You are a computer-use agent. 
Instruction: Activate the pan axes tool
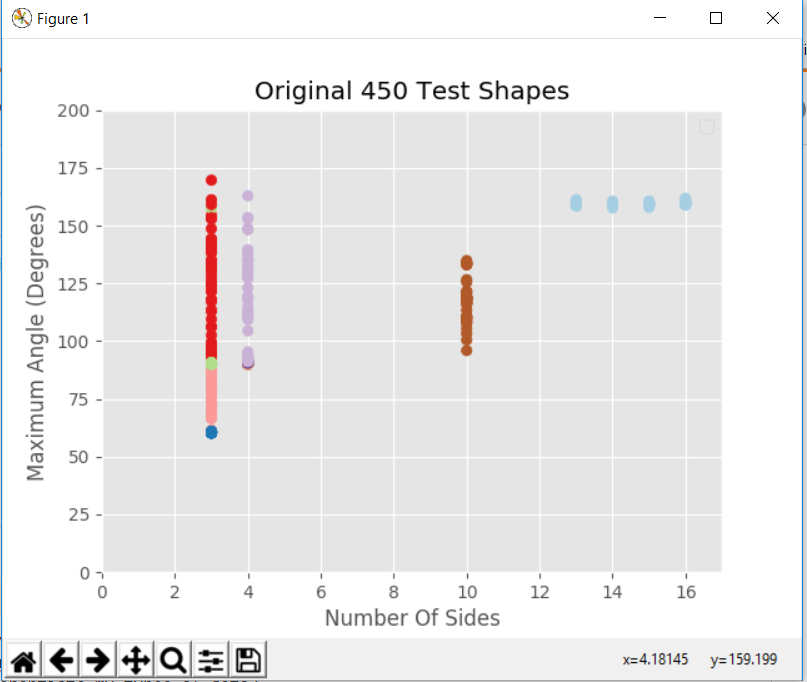coord(135,660)
